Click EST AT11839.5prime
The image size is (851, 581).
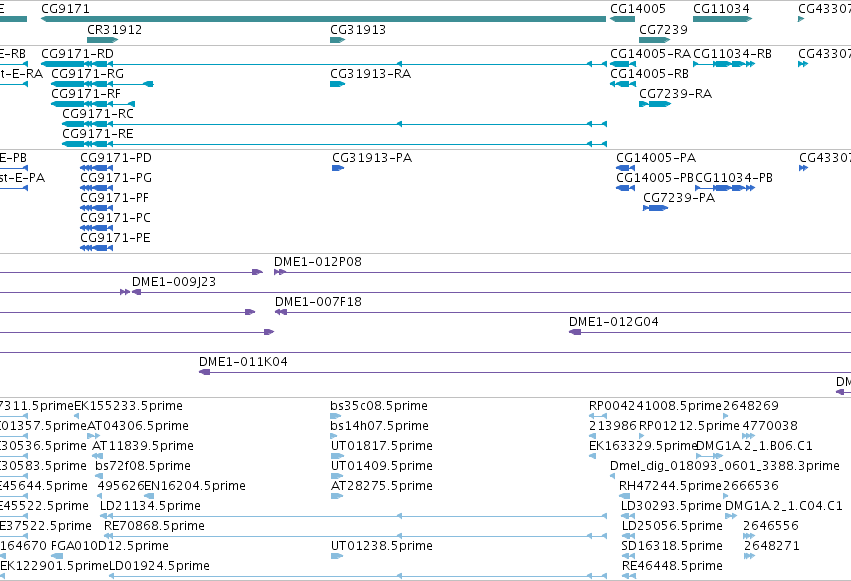(97, 456)
